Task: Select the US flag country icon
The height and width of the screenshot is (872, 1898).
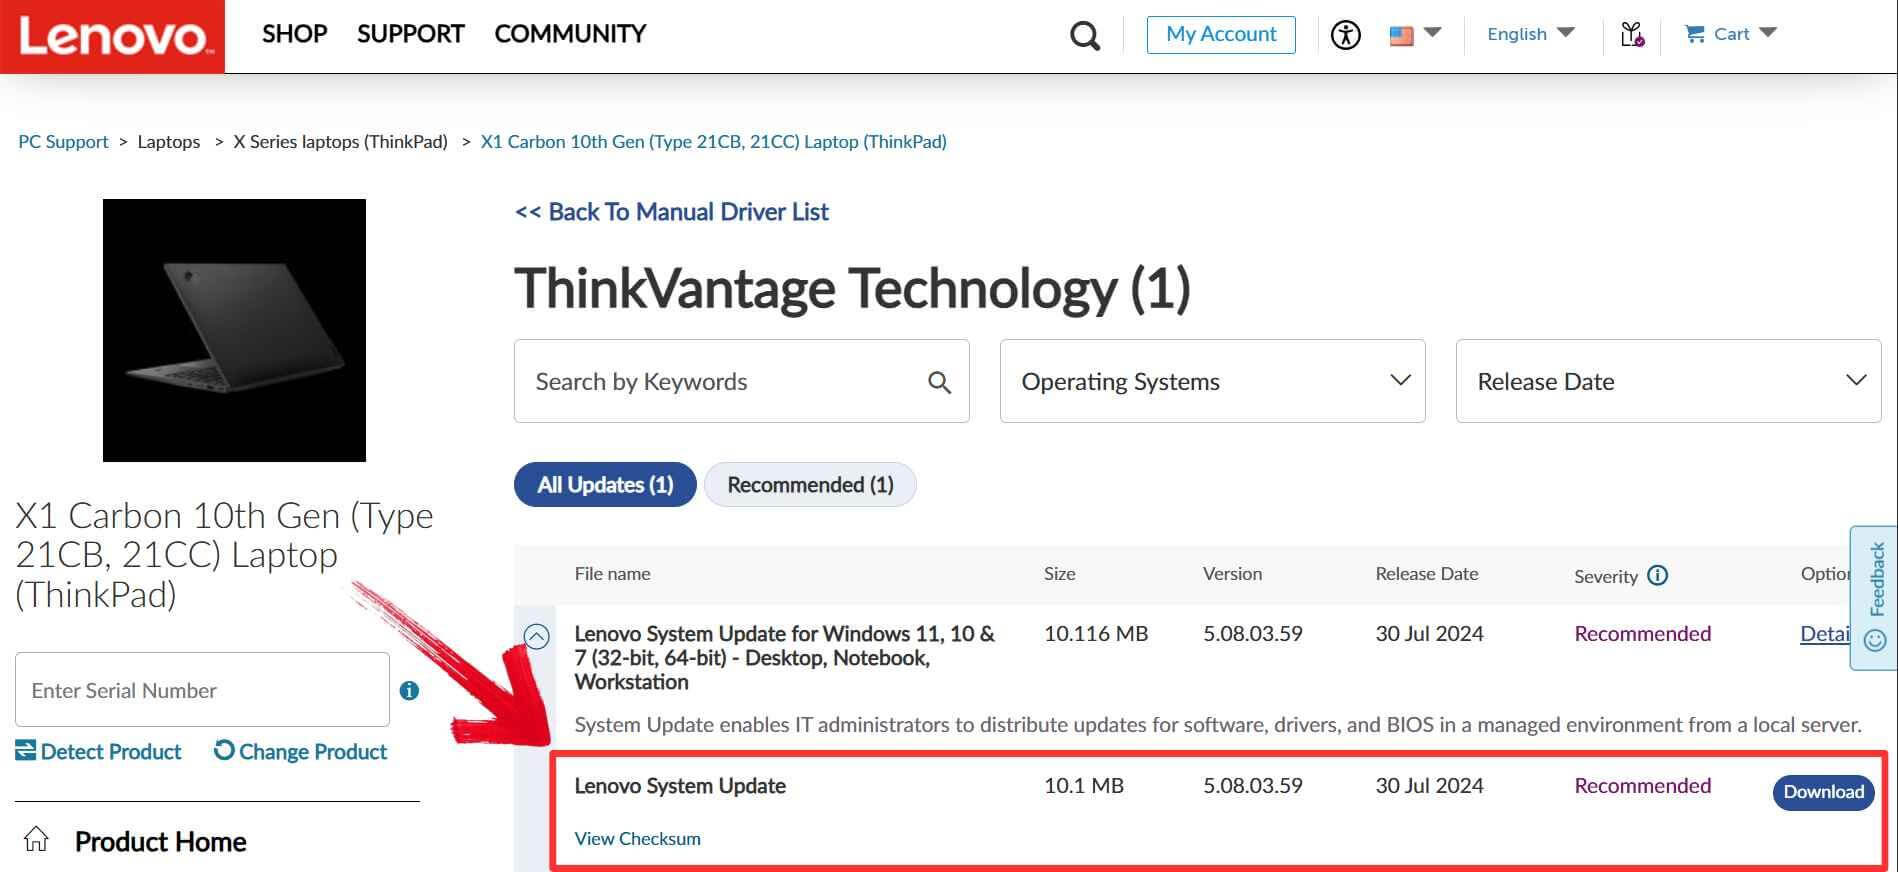Action: pos(1401,36)
